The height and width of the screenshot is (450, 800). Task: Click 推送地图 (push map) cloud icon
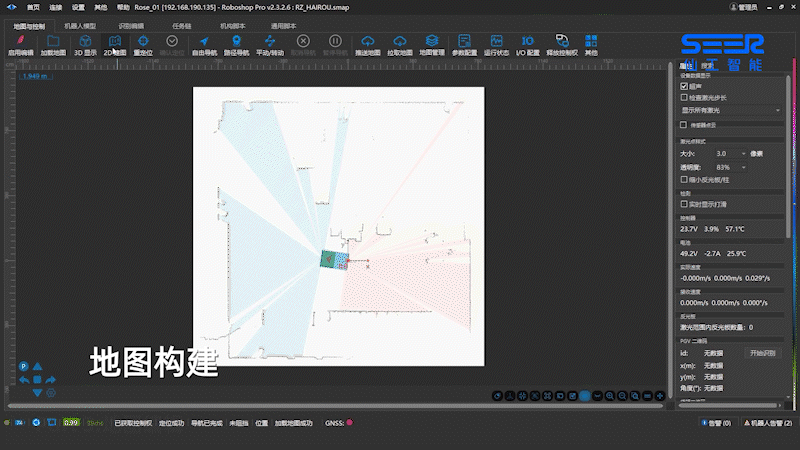(x=368, y=45)
